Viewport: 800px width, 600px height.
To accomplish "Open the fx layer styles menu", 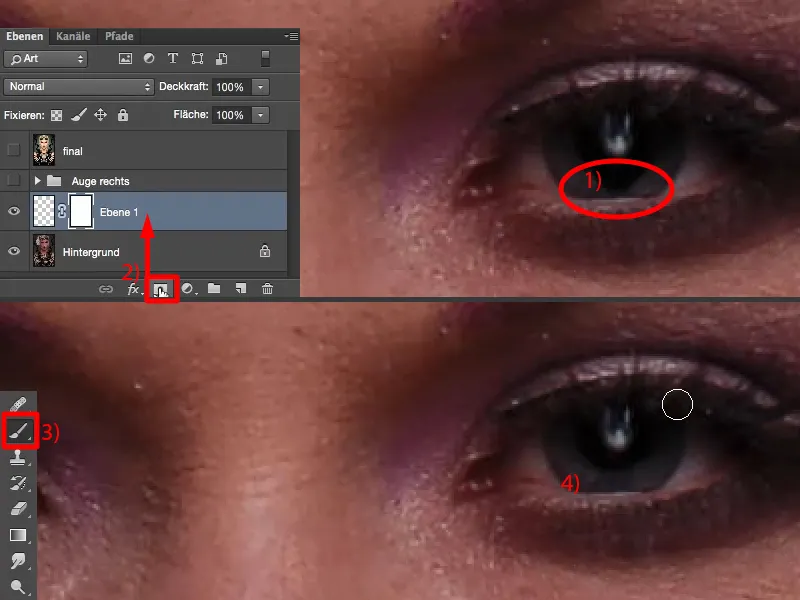I will point(135,288).
